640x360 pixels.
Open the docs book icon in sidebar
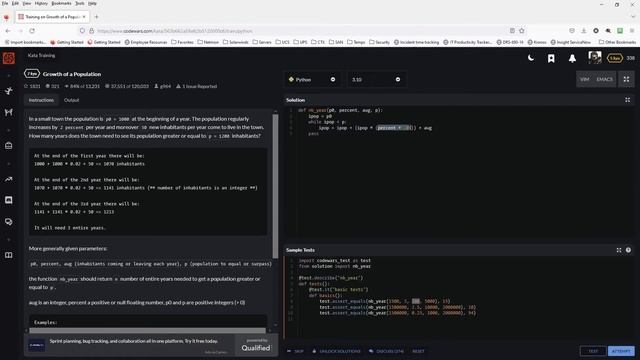tap(9, 255)
